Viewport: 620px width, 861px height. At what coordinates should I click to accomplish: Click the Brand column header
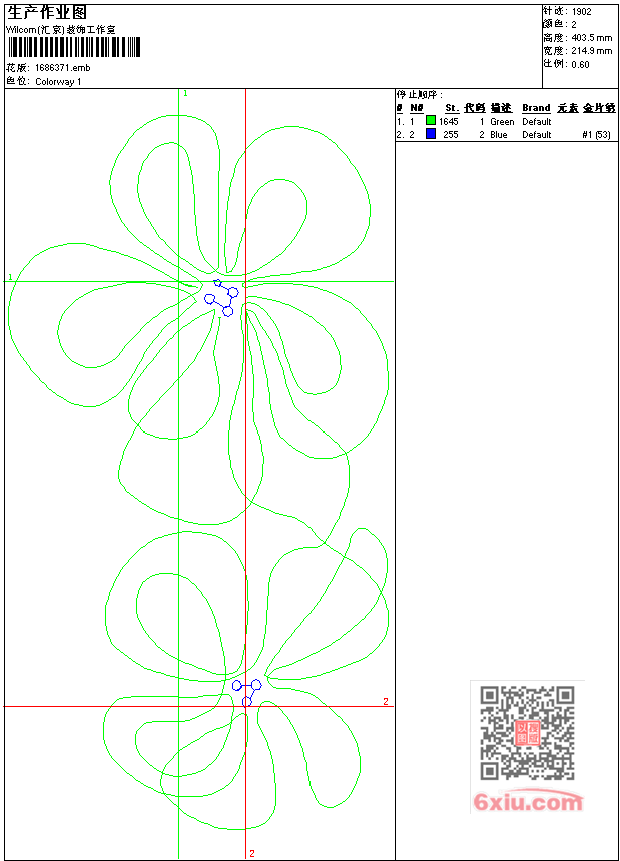[x=536, y=108]
